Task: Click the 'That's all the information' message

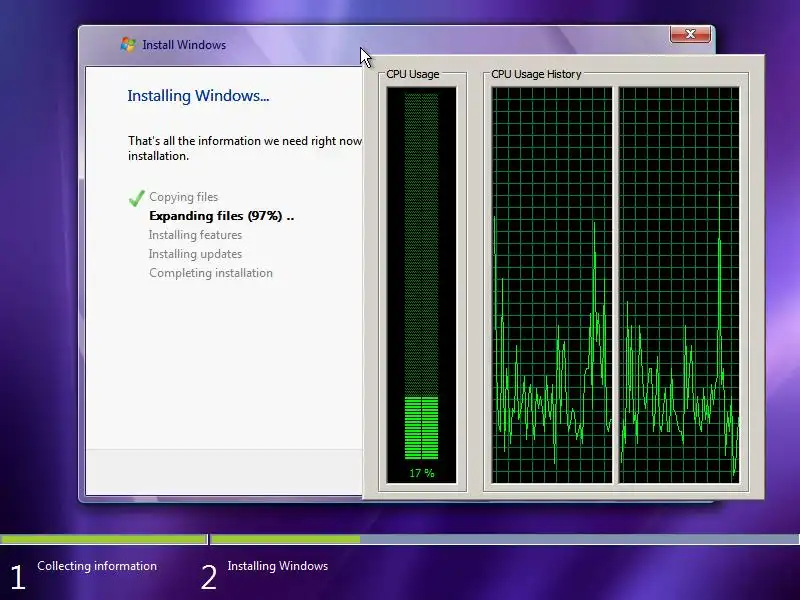Action: [x=245, y=148]
